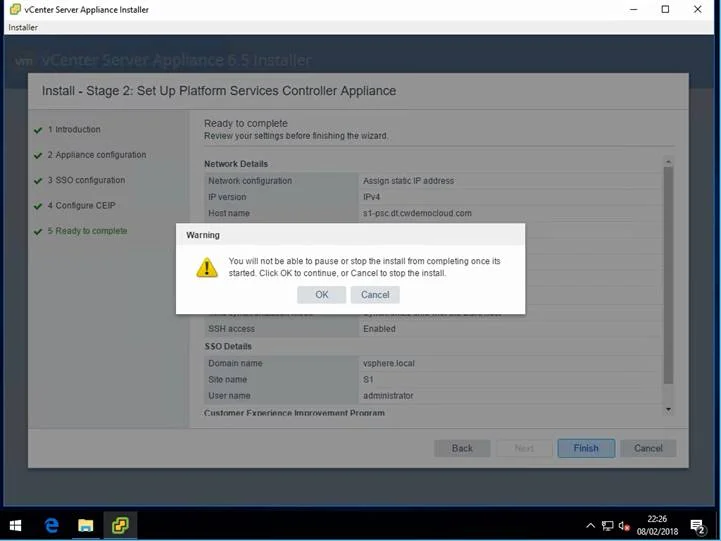Image resolution: width=721 pixels, height=541 pixels.
Task: Click the host name value s1-psc.dt.cwdemocloud.com
Action: coord(417,213)
